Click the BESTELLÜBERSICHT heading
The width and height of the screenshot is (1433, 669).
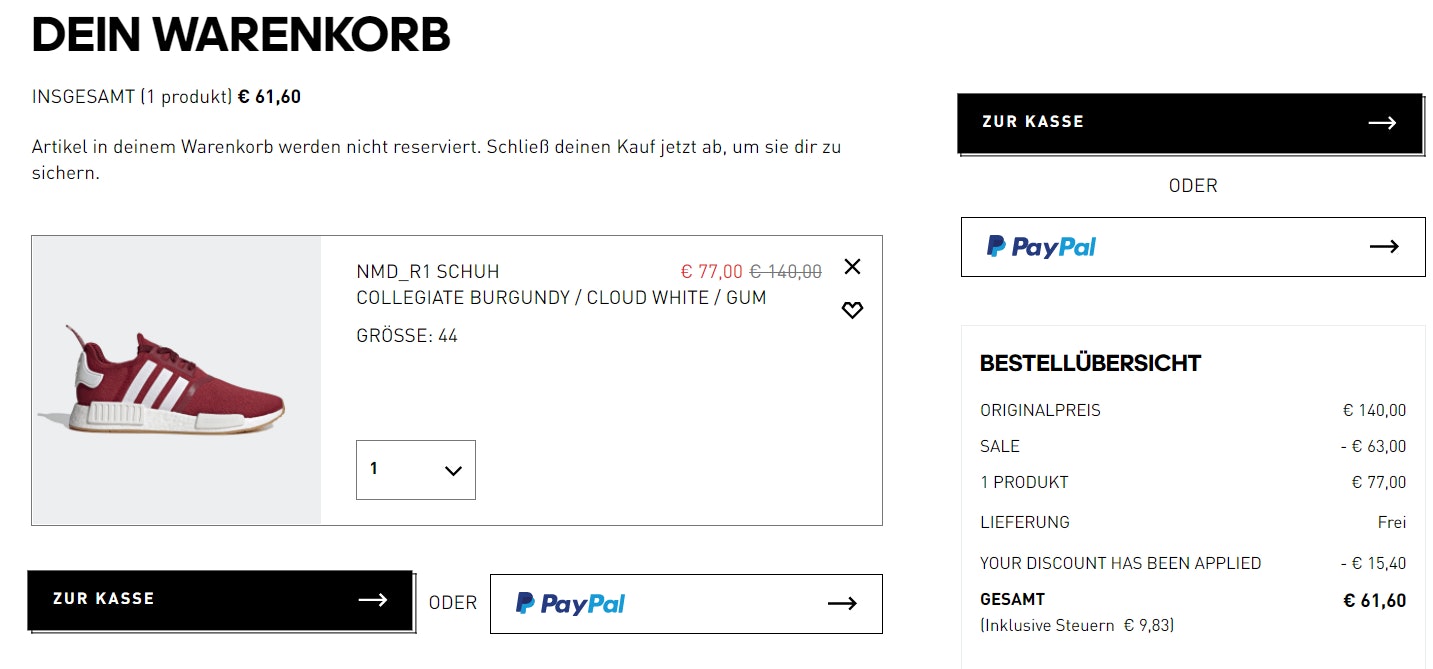[x=1090, y=364]
